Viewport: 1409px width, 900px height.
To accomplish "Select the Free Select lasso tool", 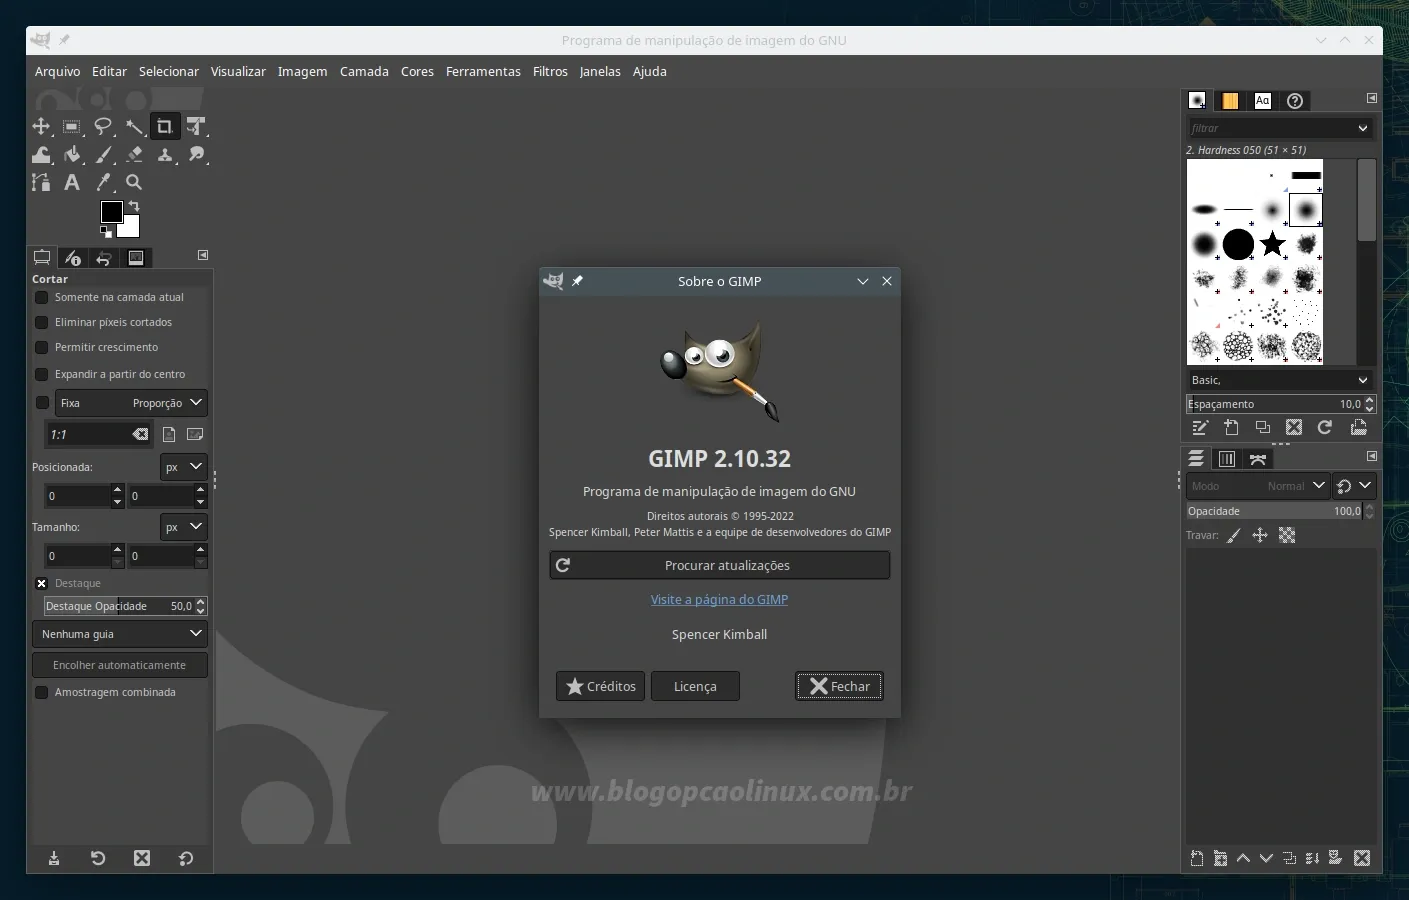I will click(103, 126).
